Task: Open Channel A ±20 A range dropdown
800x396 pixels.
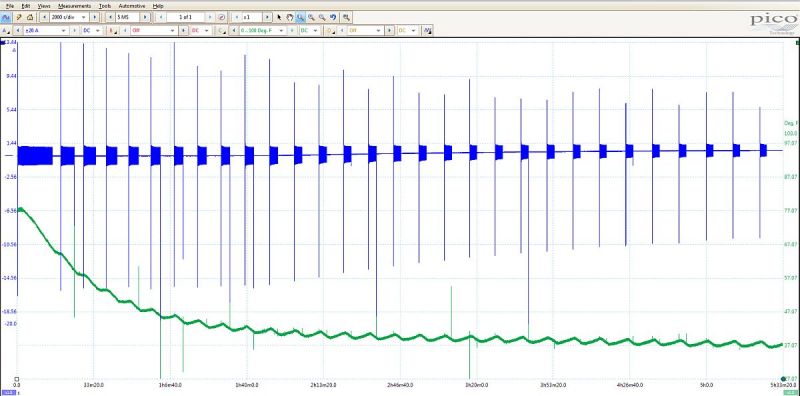Action: pos(46,31)
